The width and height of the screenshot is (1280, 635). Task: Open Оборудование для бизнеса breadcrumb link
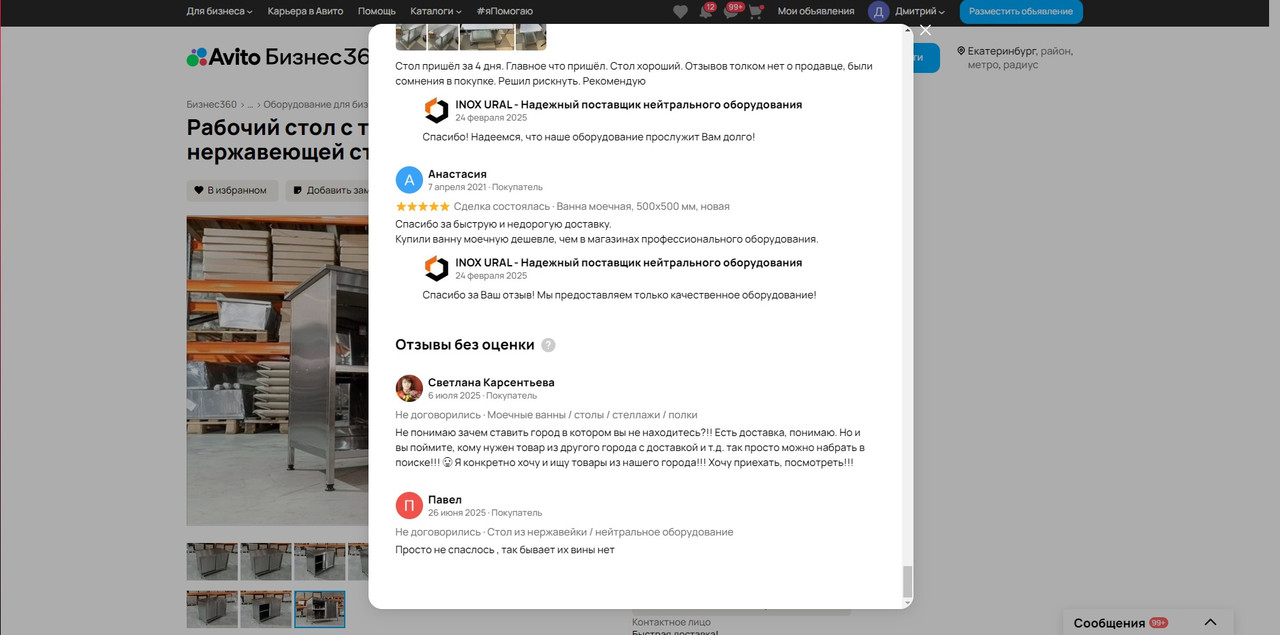coord(316,104)
